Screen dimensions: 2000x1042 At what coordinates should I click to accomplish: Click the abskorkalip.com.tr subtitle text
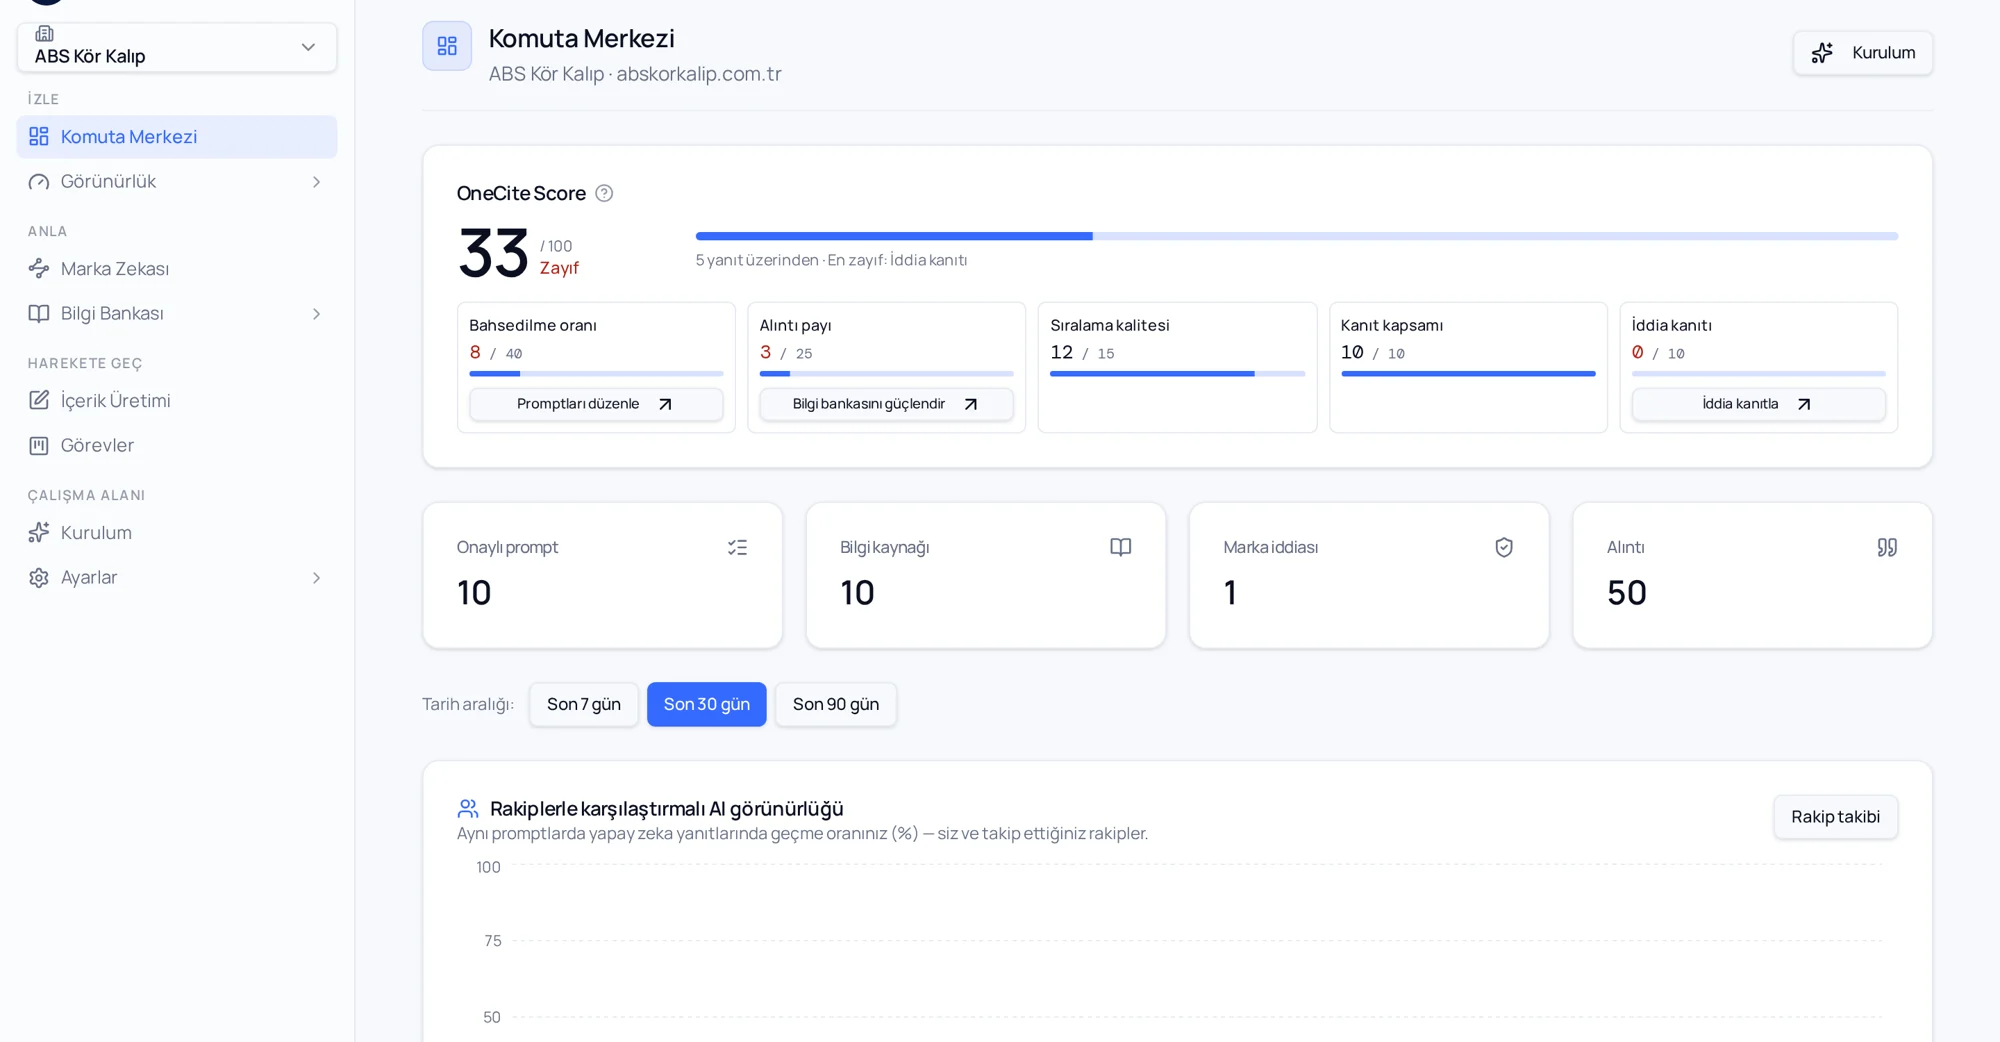click(x=699, y=74)
